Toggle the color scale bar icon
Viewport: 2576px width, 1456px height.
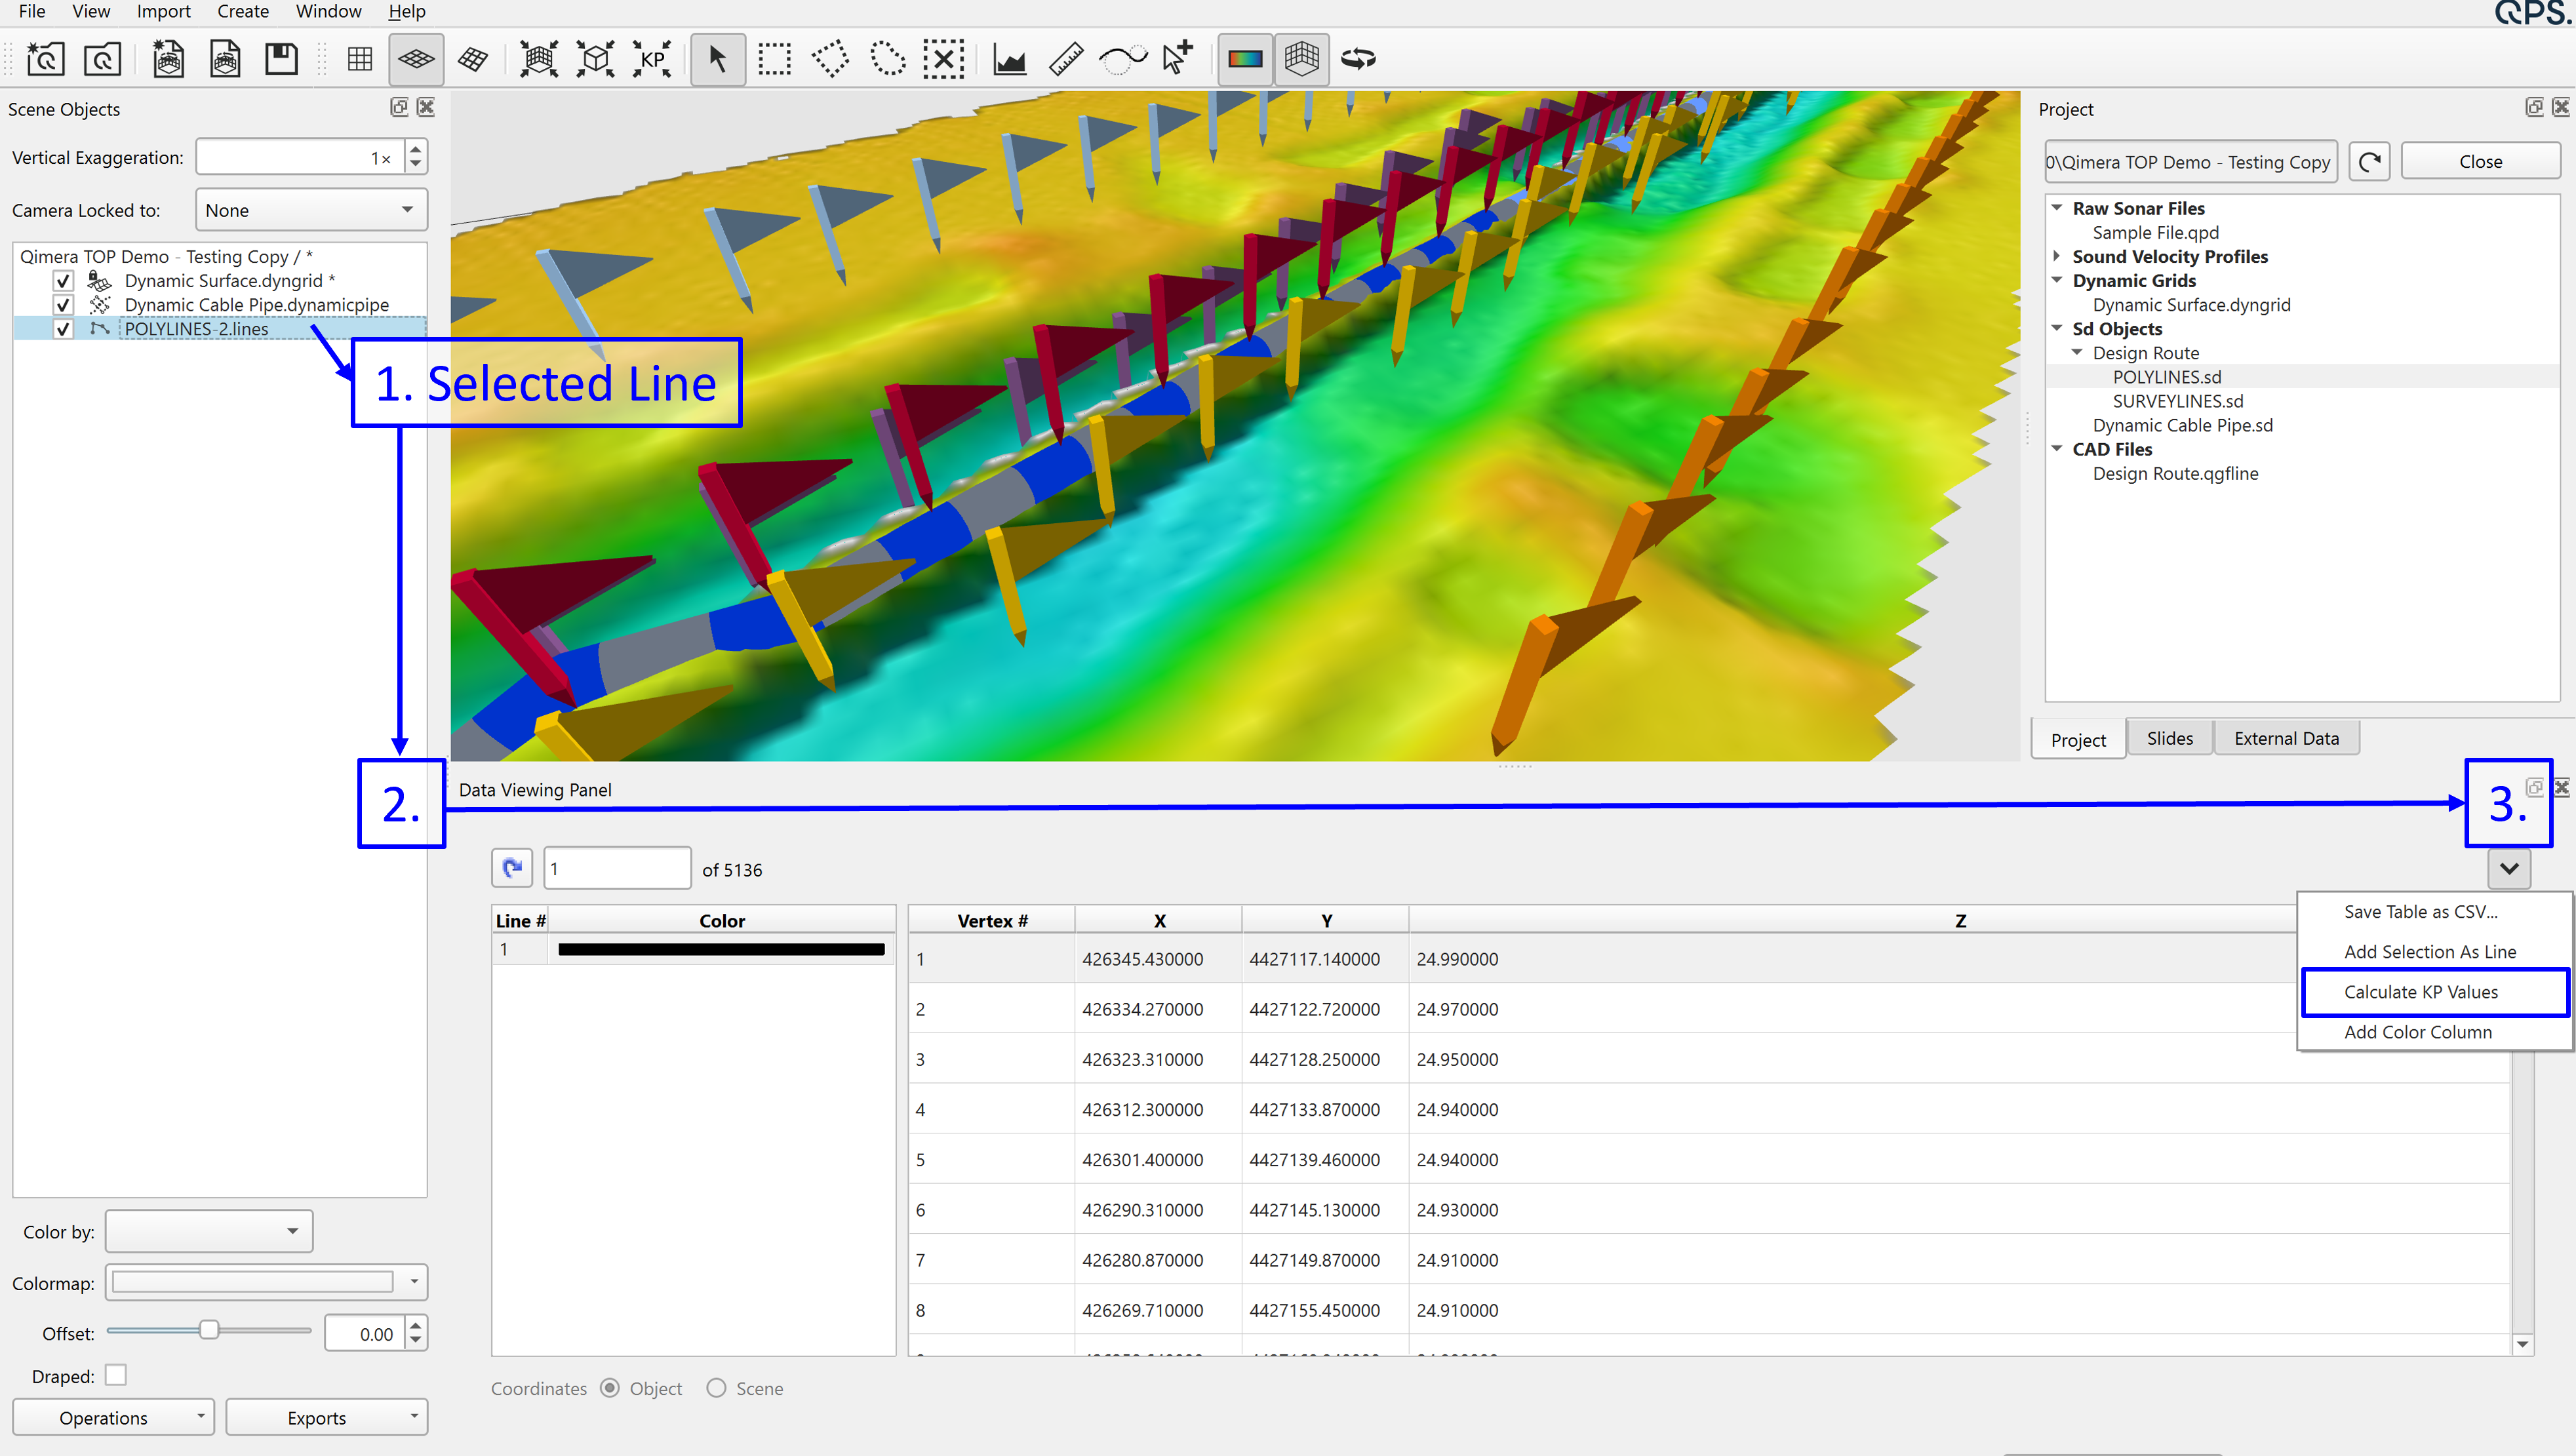click(x=1244, y=59)
